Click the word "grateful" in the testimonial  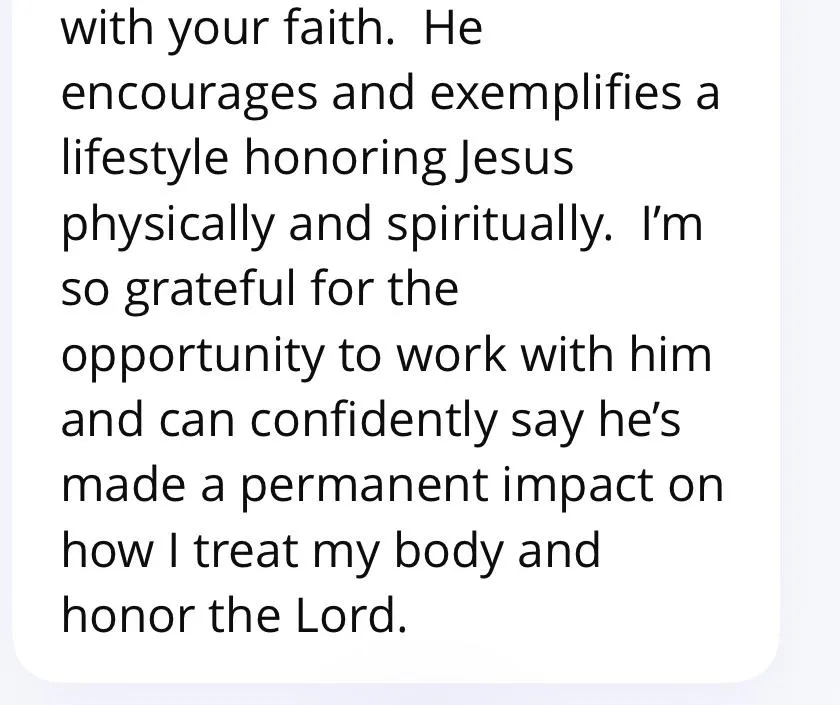click(210, 291)
